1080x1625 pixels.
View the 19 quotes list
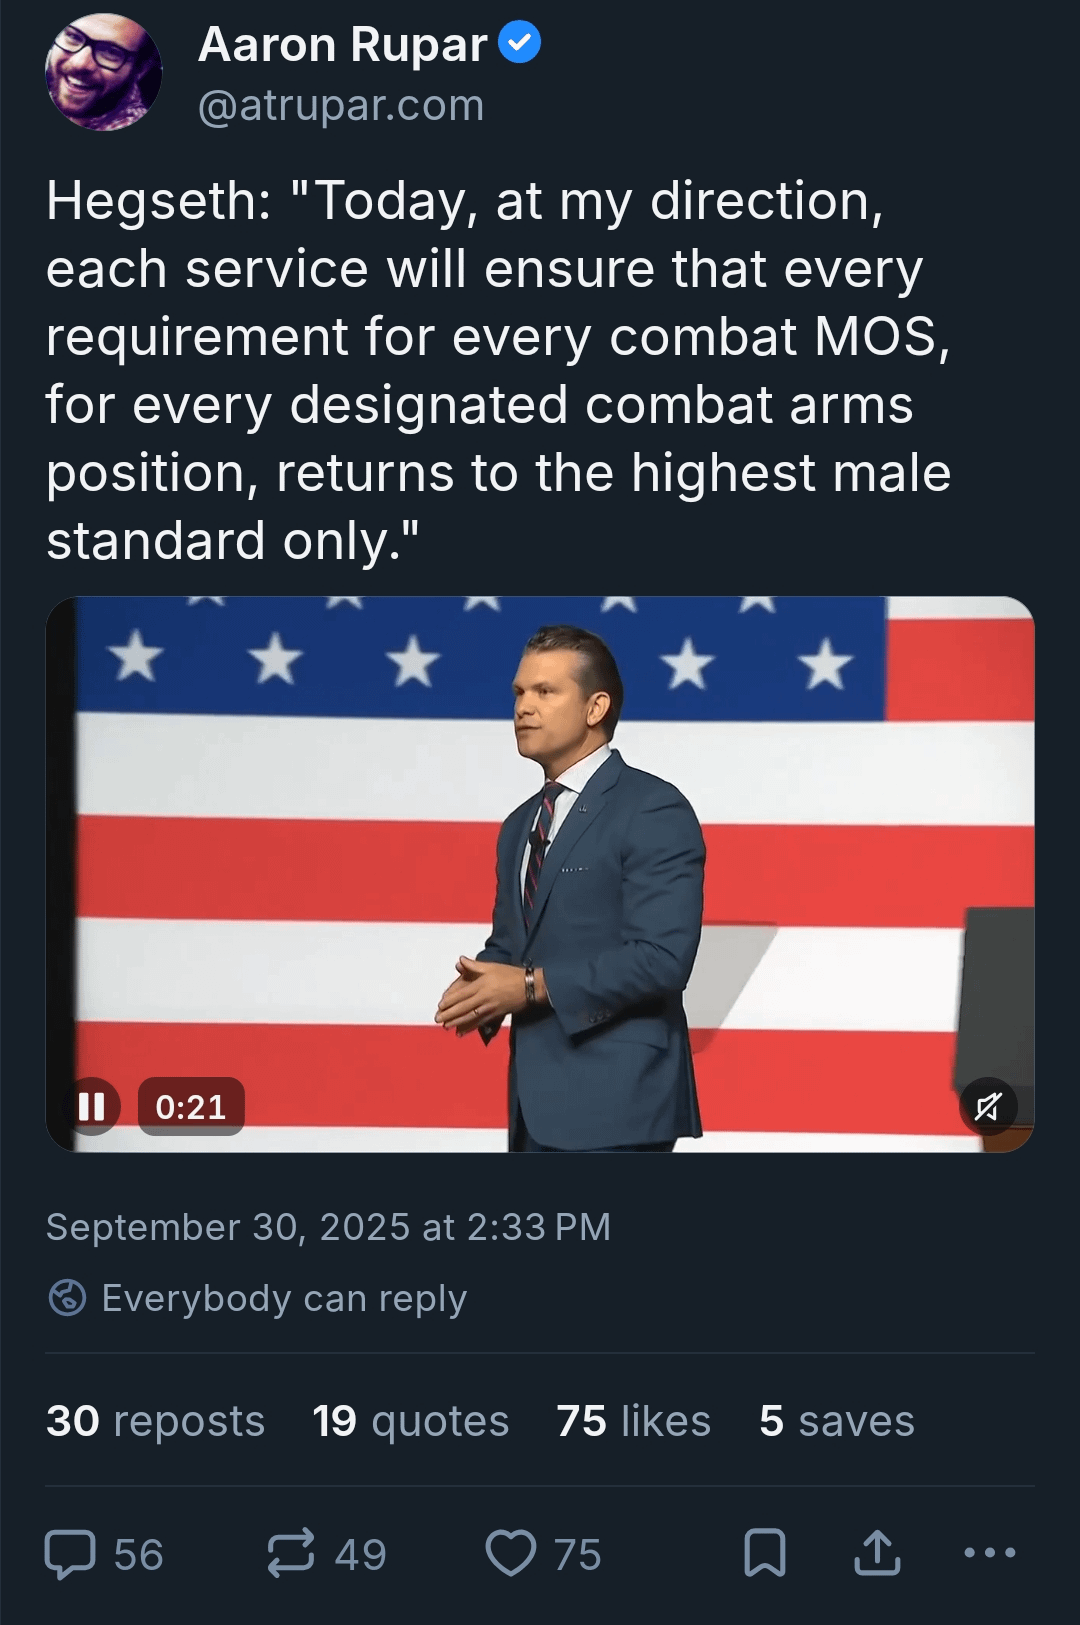(411, 1421)
